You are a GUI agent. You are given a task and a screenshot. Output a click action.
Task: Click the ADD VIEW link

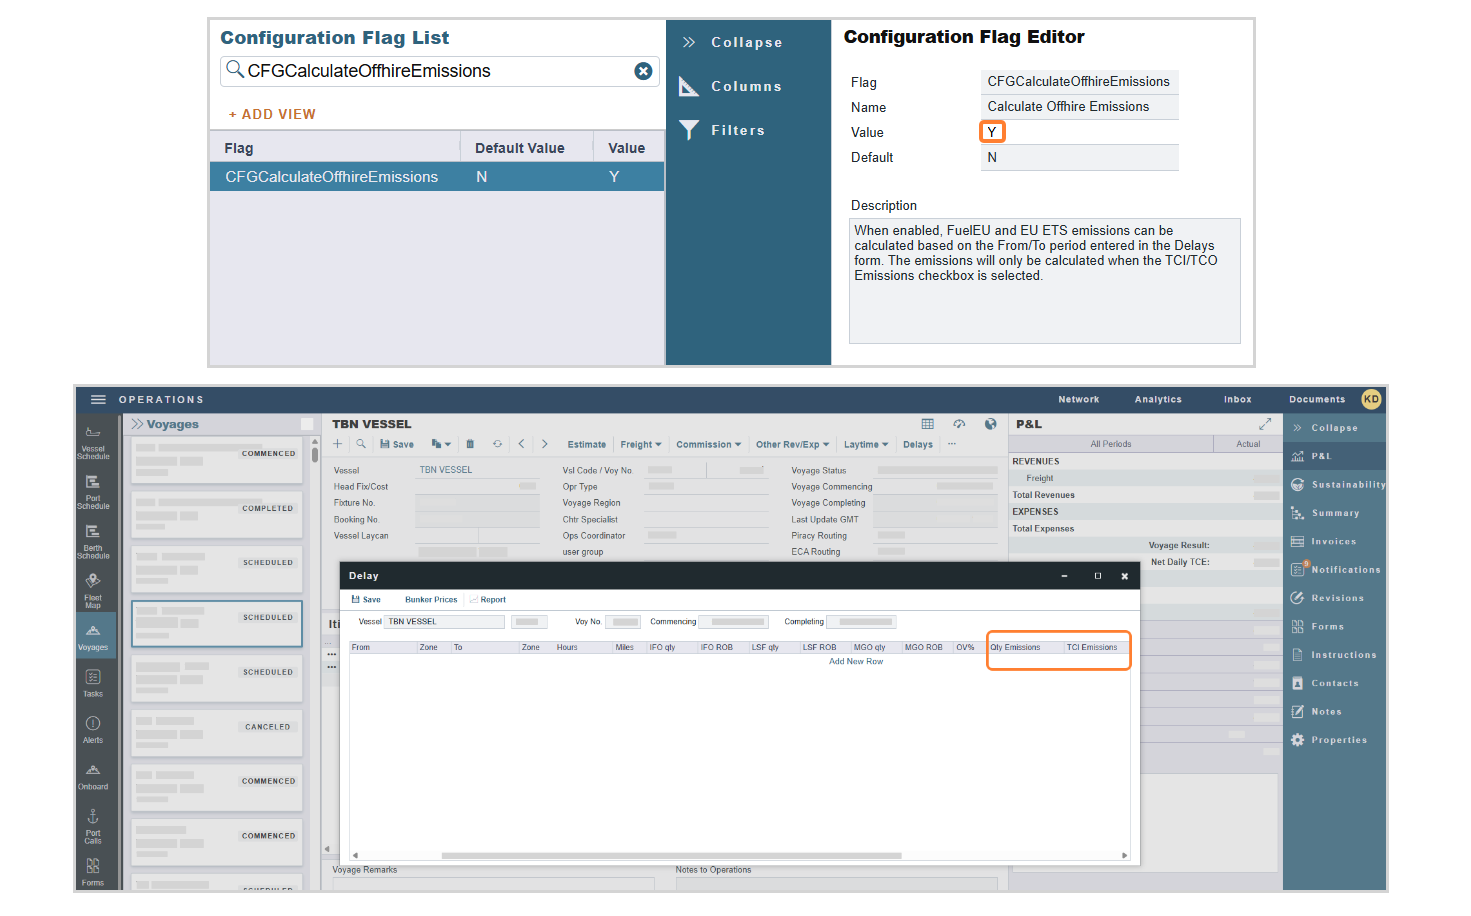[271, 114]
